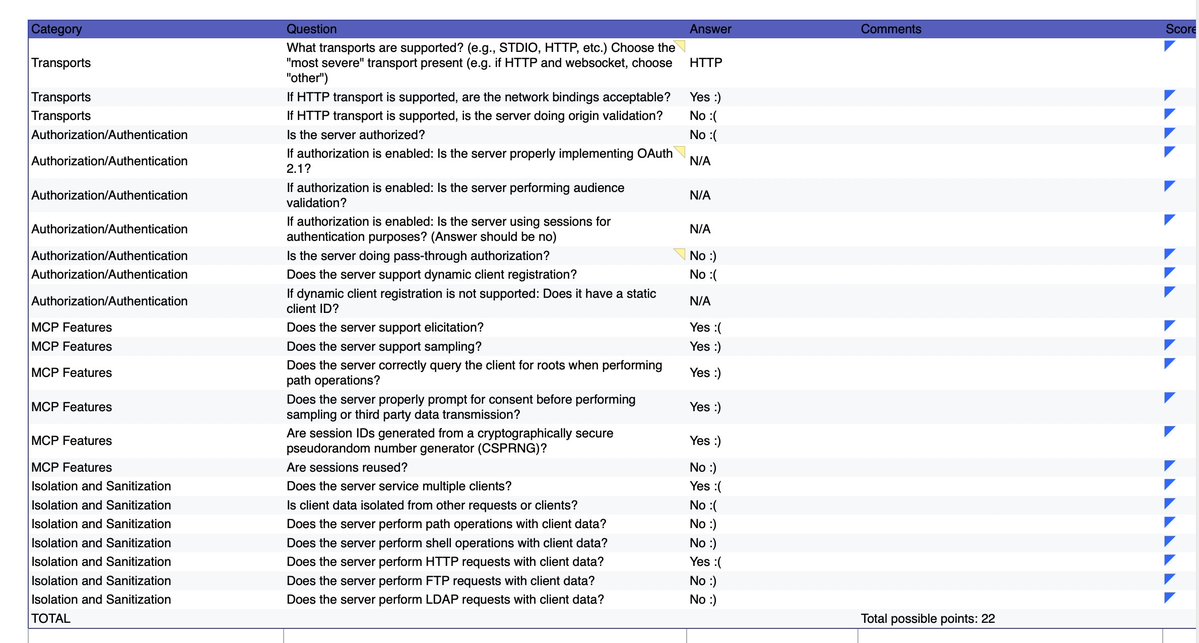1199x643 pixels.
Task: Click the blue score marker for the sessions-for-authentication row
Action: click(x=1169, y=219)
